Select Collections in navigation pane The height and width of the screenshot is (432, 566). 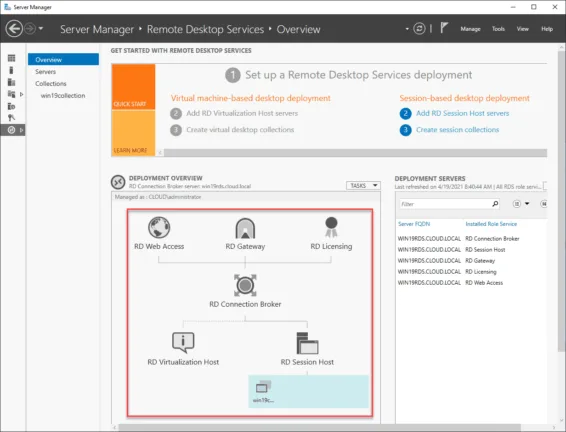[51, 83]
